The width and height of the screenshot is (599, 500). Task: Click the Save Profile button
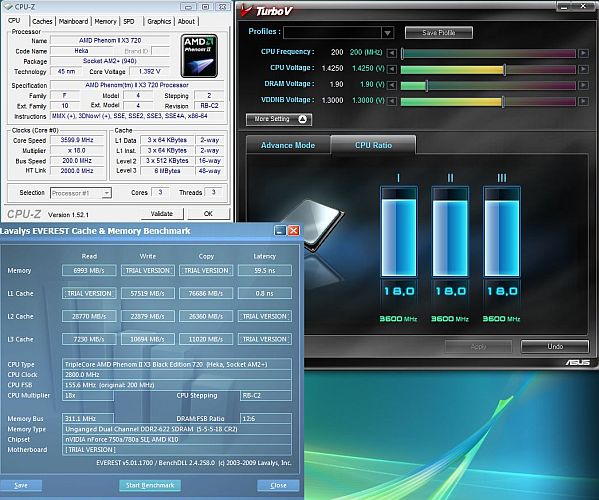click(x=439, y=33)
